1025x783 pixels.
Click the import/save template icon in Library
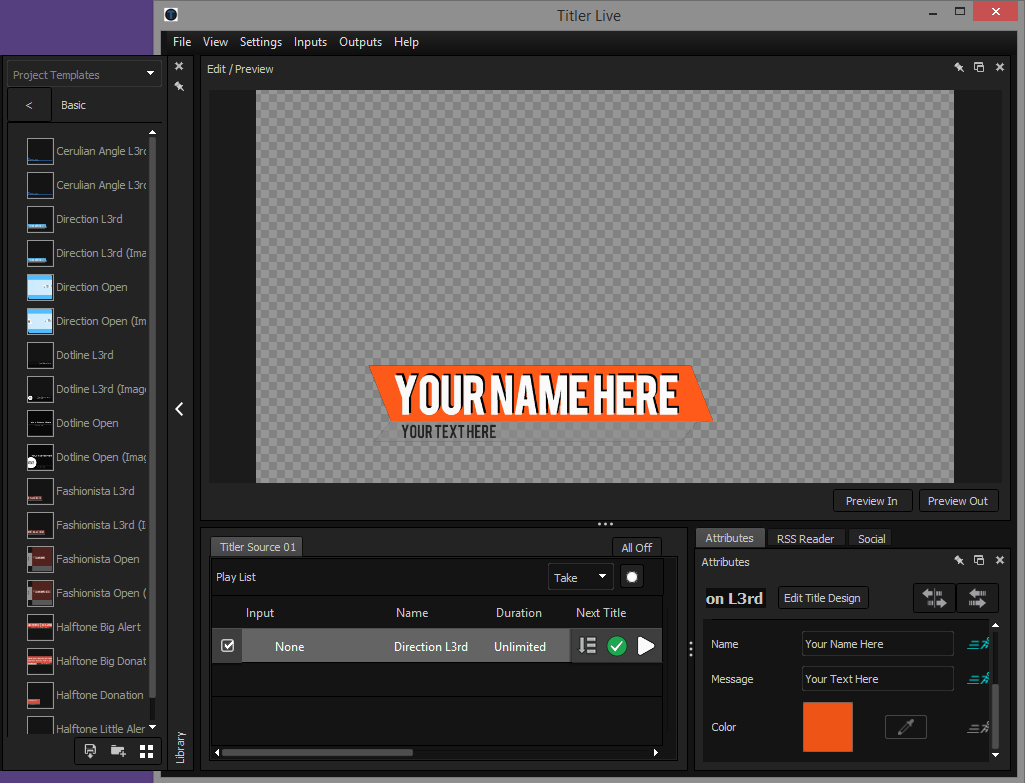click(90, 751)
